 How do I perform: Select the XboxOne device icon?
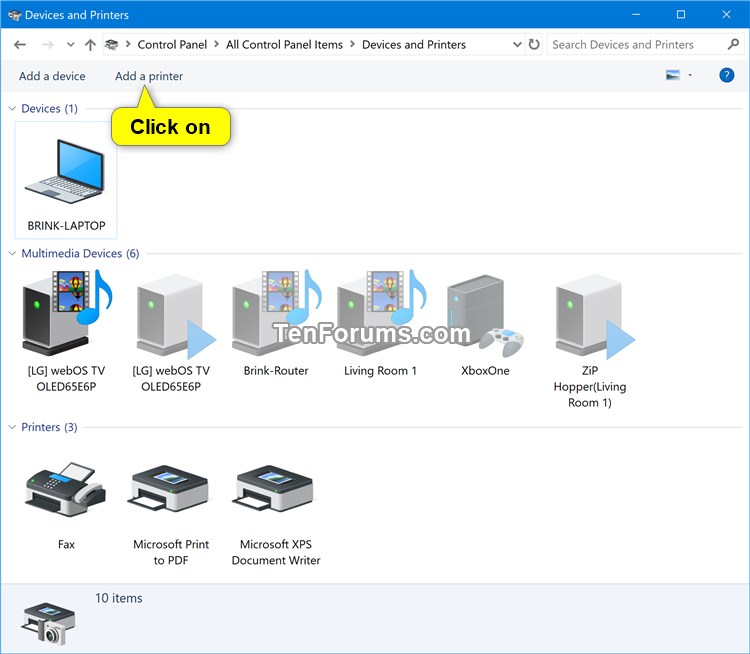[x=485, y=316]
